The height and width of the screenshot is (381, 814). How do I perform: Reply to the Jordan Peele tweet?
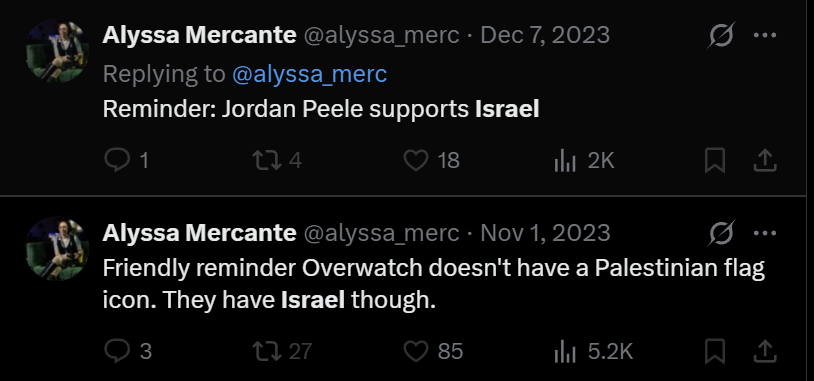[126, 160]
